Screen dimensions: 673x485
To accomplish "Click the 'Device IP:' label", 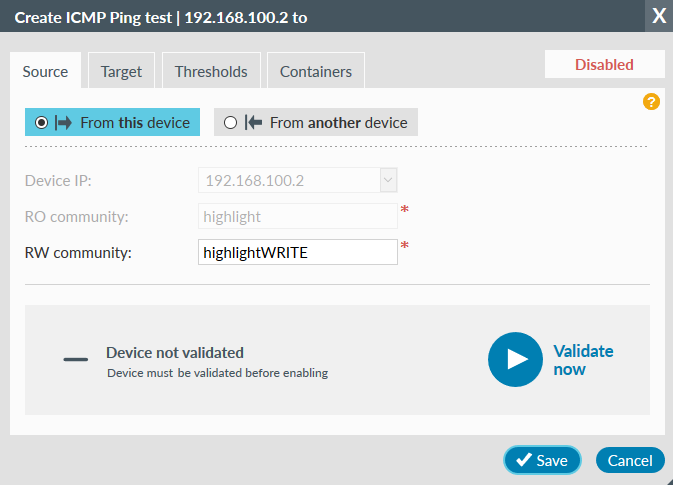I will point(58,181).
